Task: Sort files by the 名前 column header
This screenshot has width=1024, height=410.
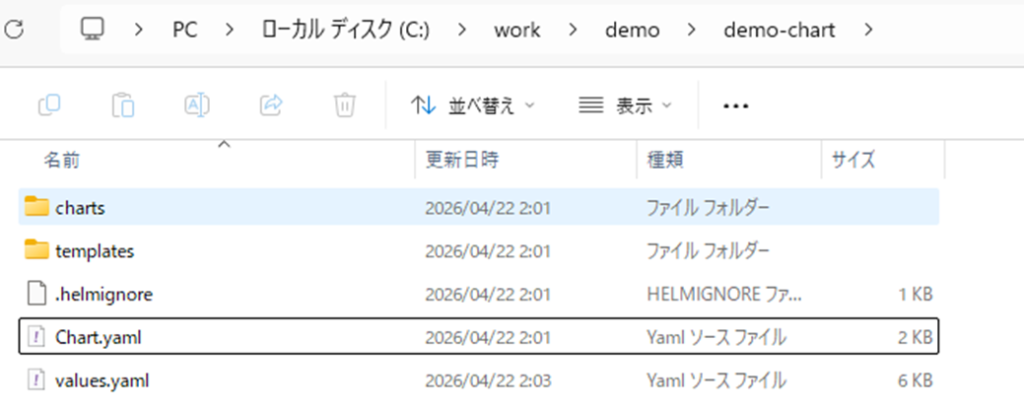Action: tap(62, 159)
